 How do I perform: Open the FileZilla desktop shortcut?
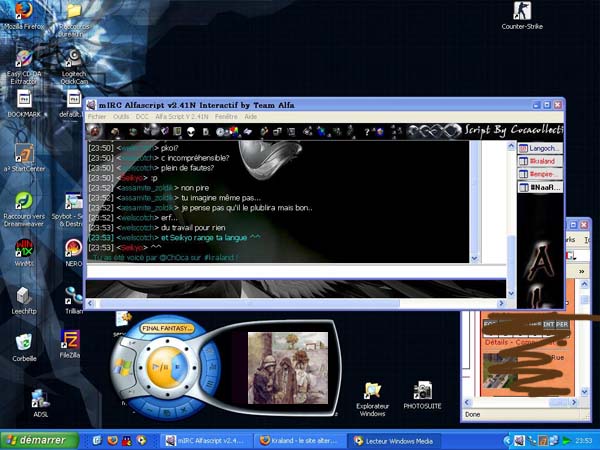click(70, 344)
